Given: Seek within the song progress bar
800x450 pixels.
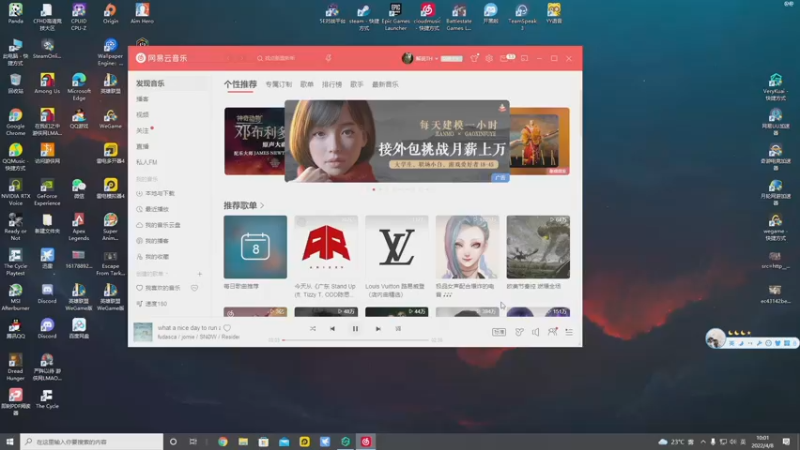Looking at the screenshot, I should point(355,340).
